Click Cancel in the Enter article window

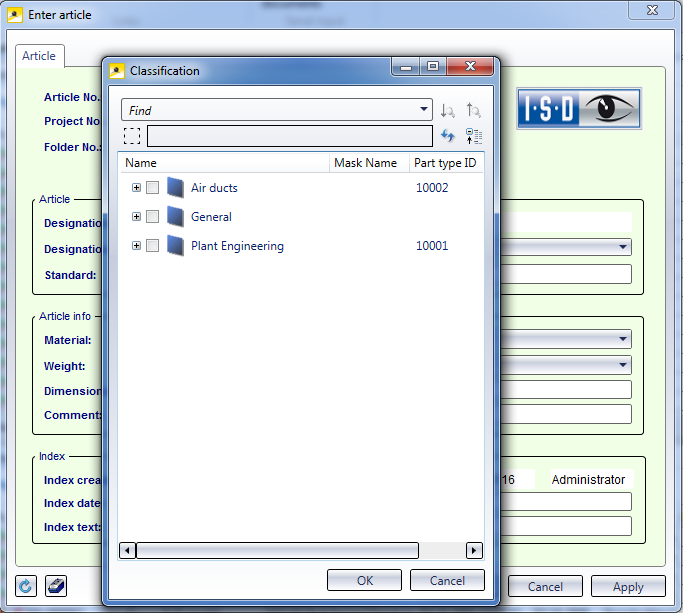click(545, 586)
